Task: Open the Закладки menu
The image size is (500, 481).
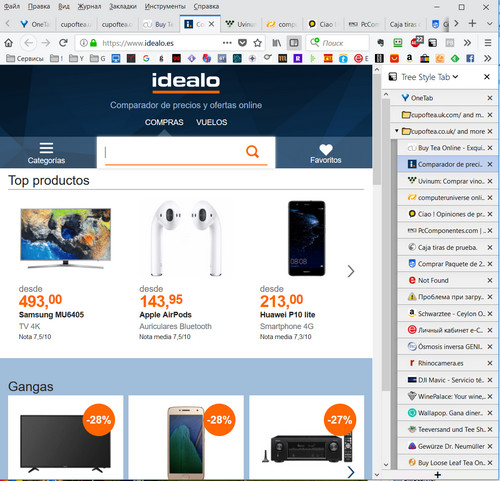Action: click(123, 6)
